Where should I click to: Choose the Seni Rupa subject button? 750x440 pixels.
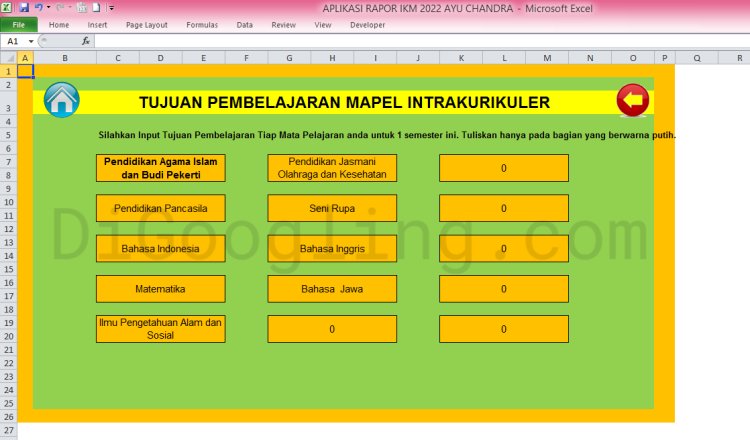pyautogui.click(x=332, y=208)
